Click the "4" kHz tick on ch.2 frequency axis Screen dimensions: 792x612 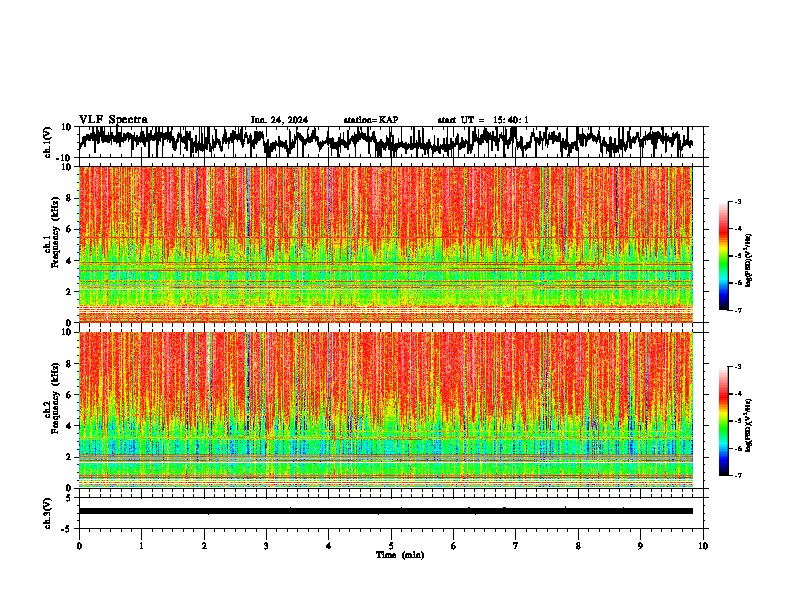pos(70,426)
